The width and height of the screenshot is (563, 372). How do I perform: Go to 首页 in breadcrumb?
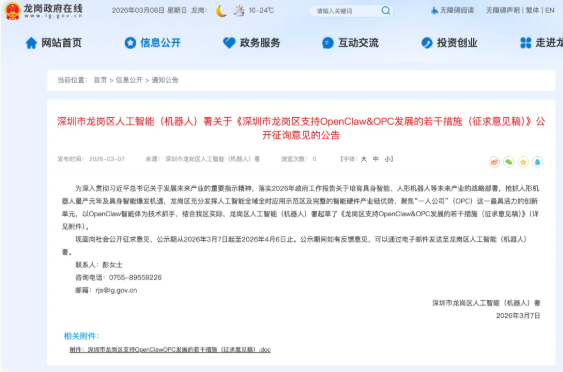point(100,80)
